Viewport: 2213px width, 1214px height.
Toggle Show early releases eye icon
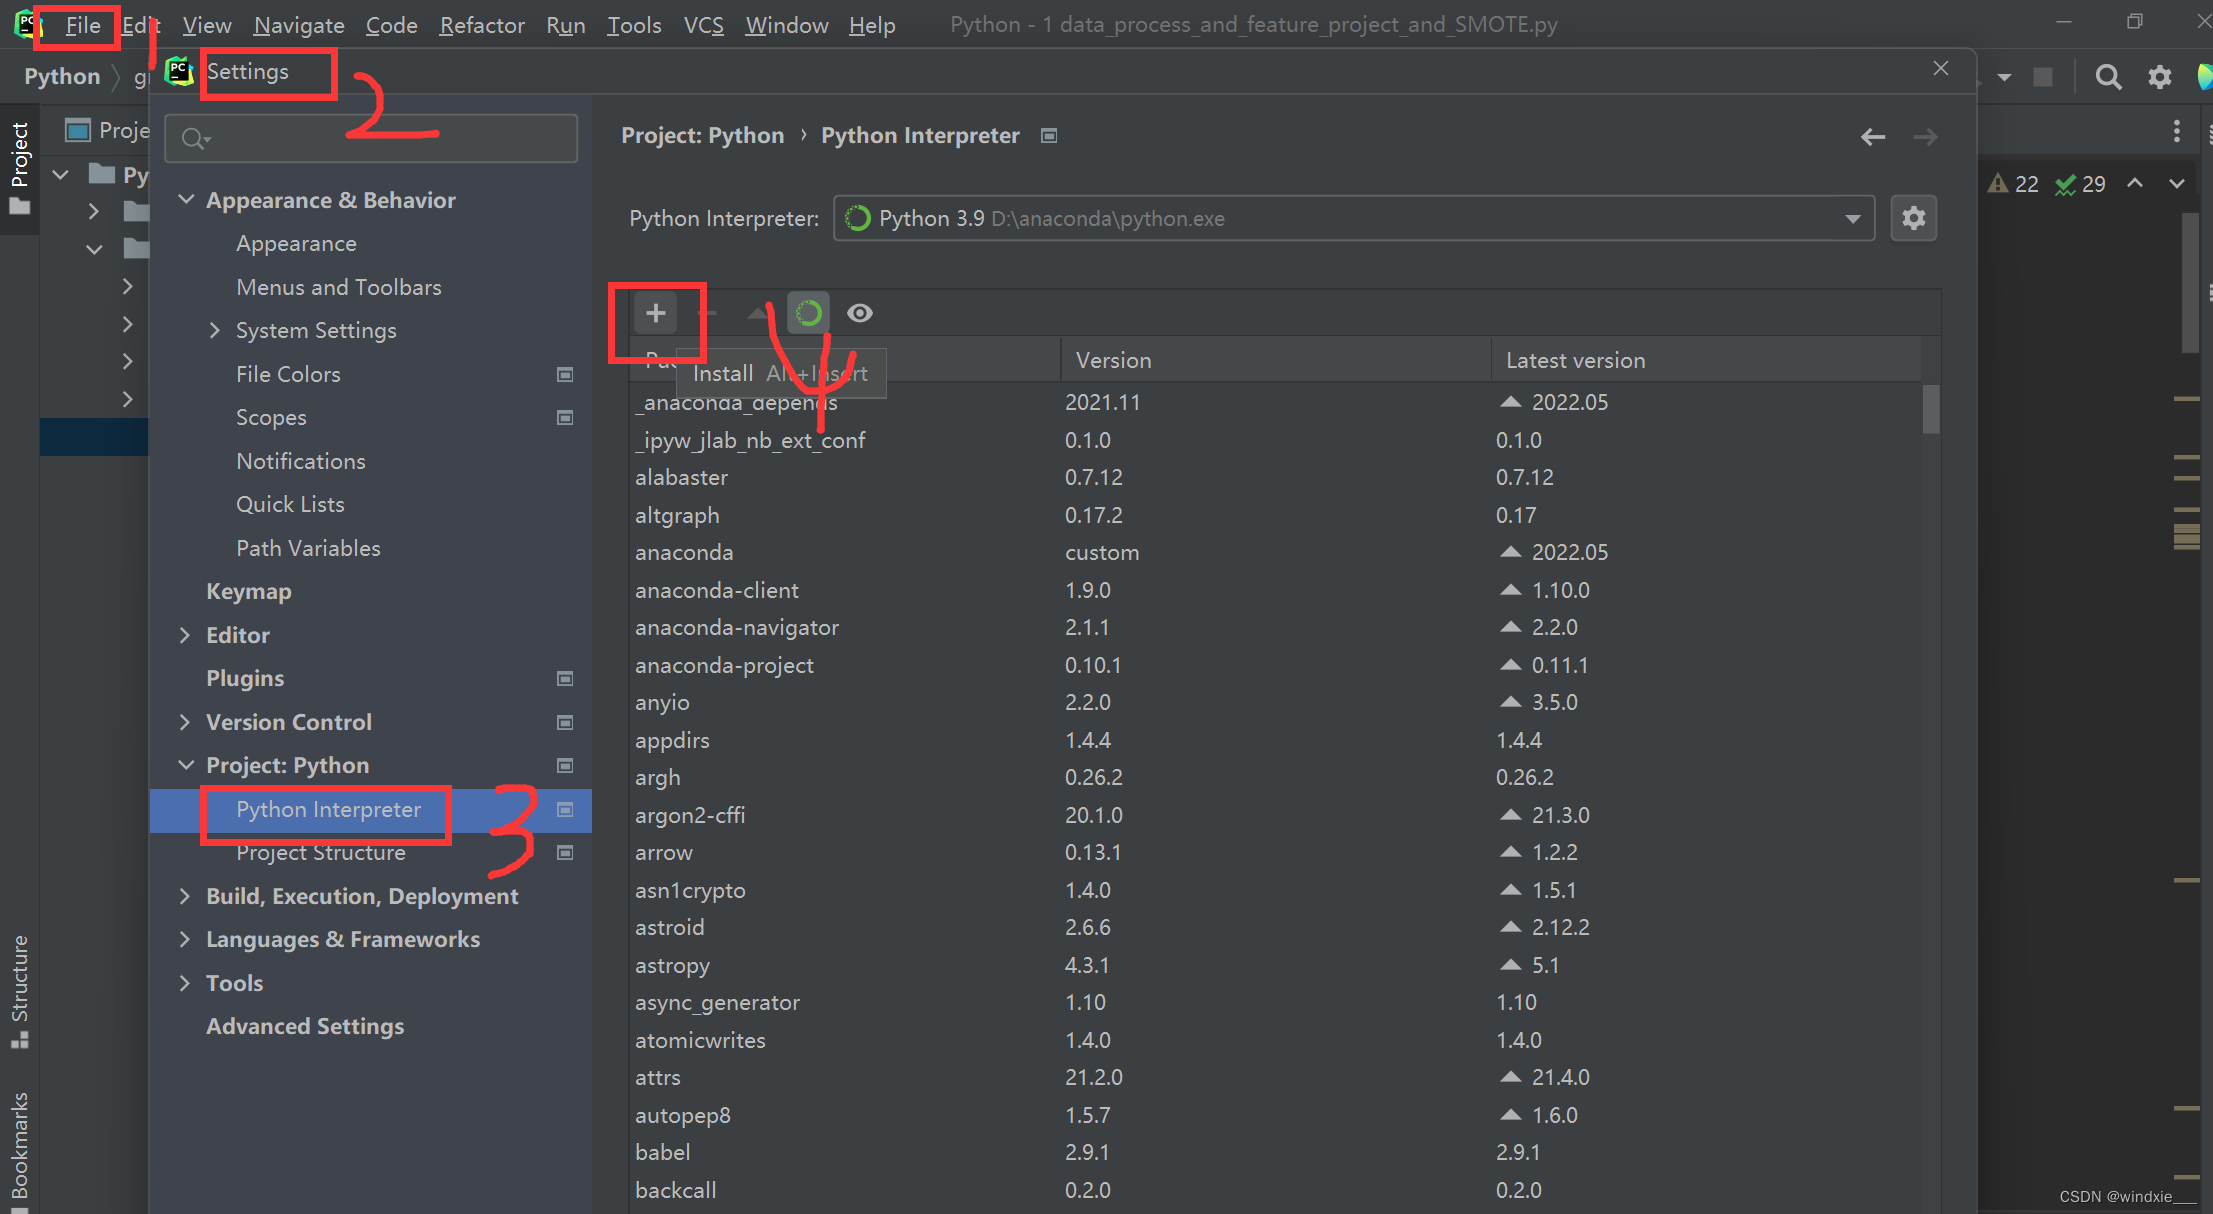[x=860, y=314]
